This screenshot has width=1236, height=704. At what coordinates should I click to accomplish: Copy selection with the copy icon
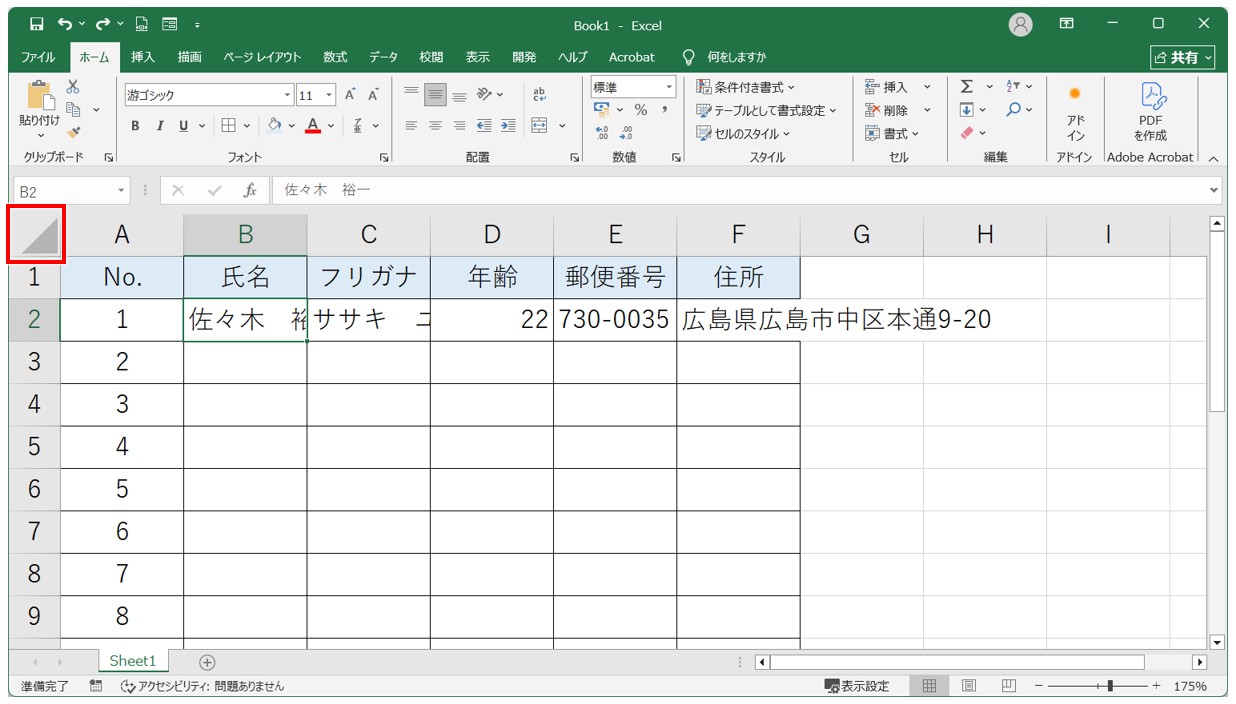tap(73, 109)
